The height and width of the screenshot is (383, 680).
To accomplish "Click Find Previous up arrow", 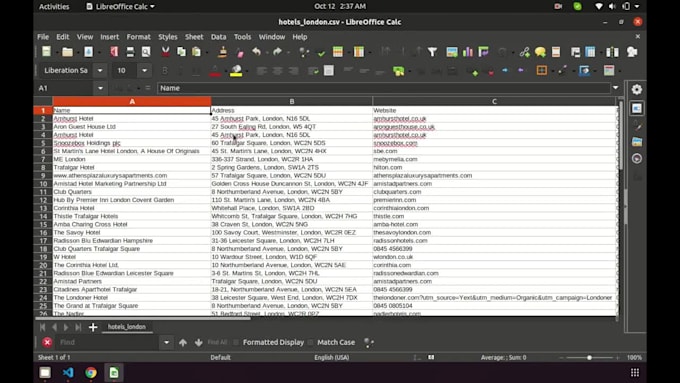I will 183,343.
